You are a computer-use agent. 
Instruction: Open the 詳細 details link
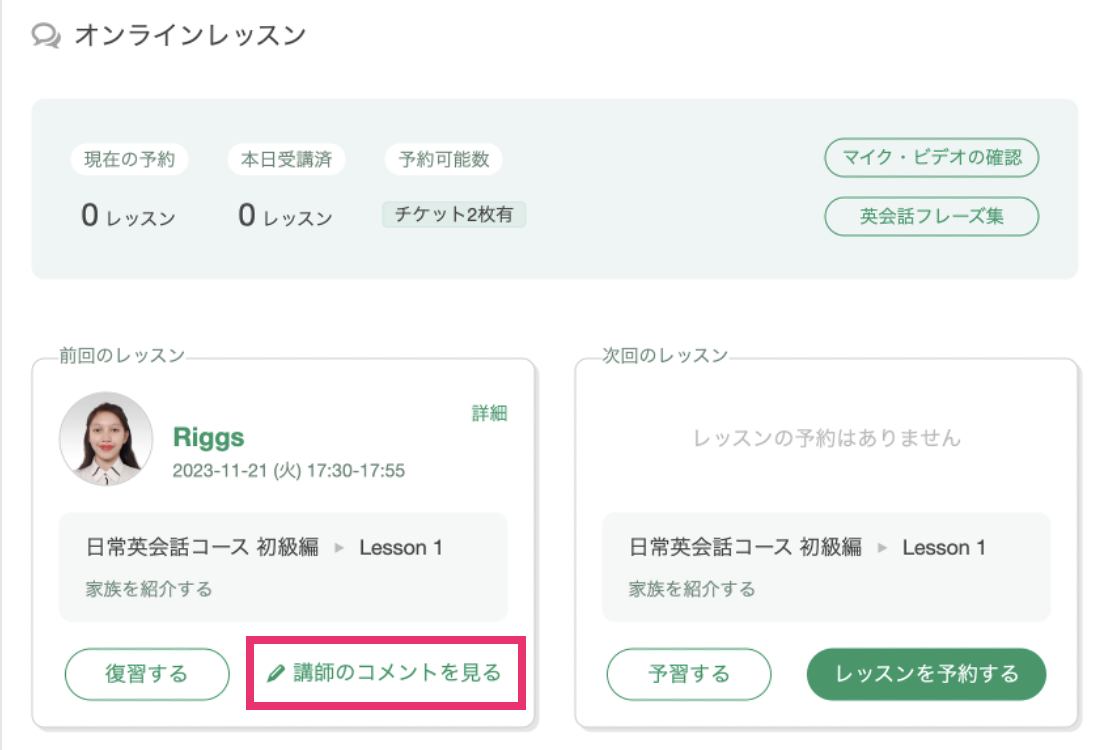(489, 413)
